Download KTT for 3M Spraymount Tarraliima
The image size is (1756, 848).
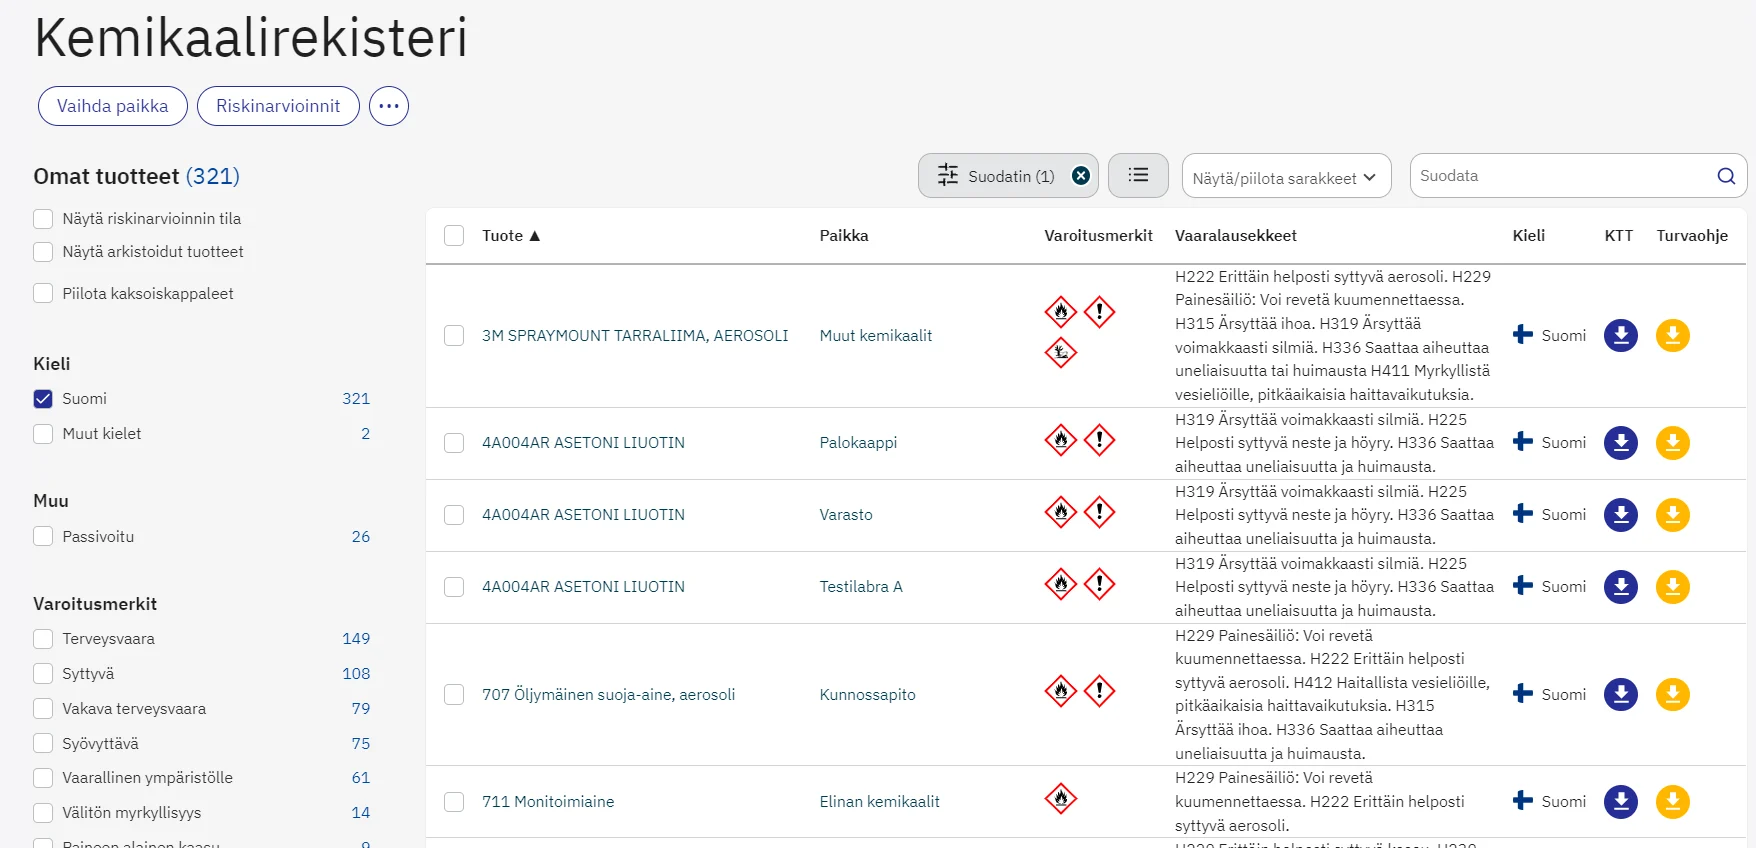(1620, 336)
